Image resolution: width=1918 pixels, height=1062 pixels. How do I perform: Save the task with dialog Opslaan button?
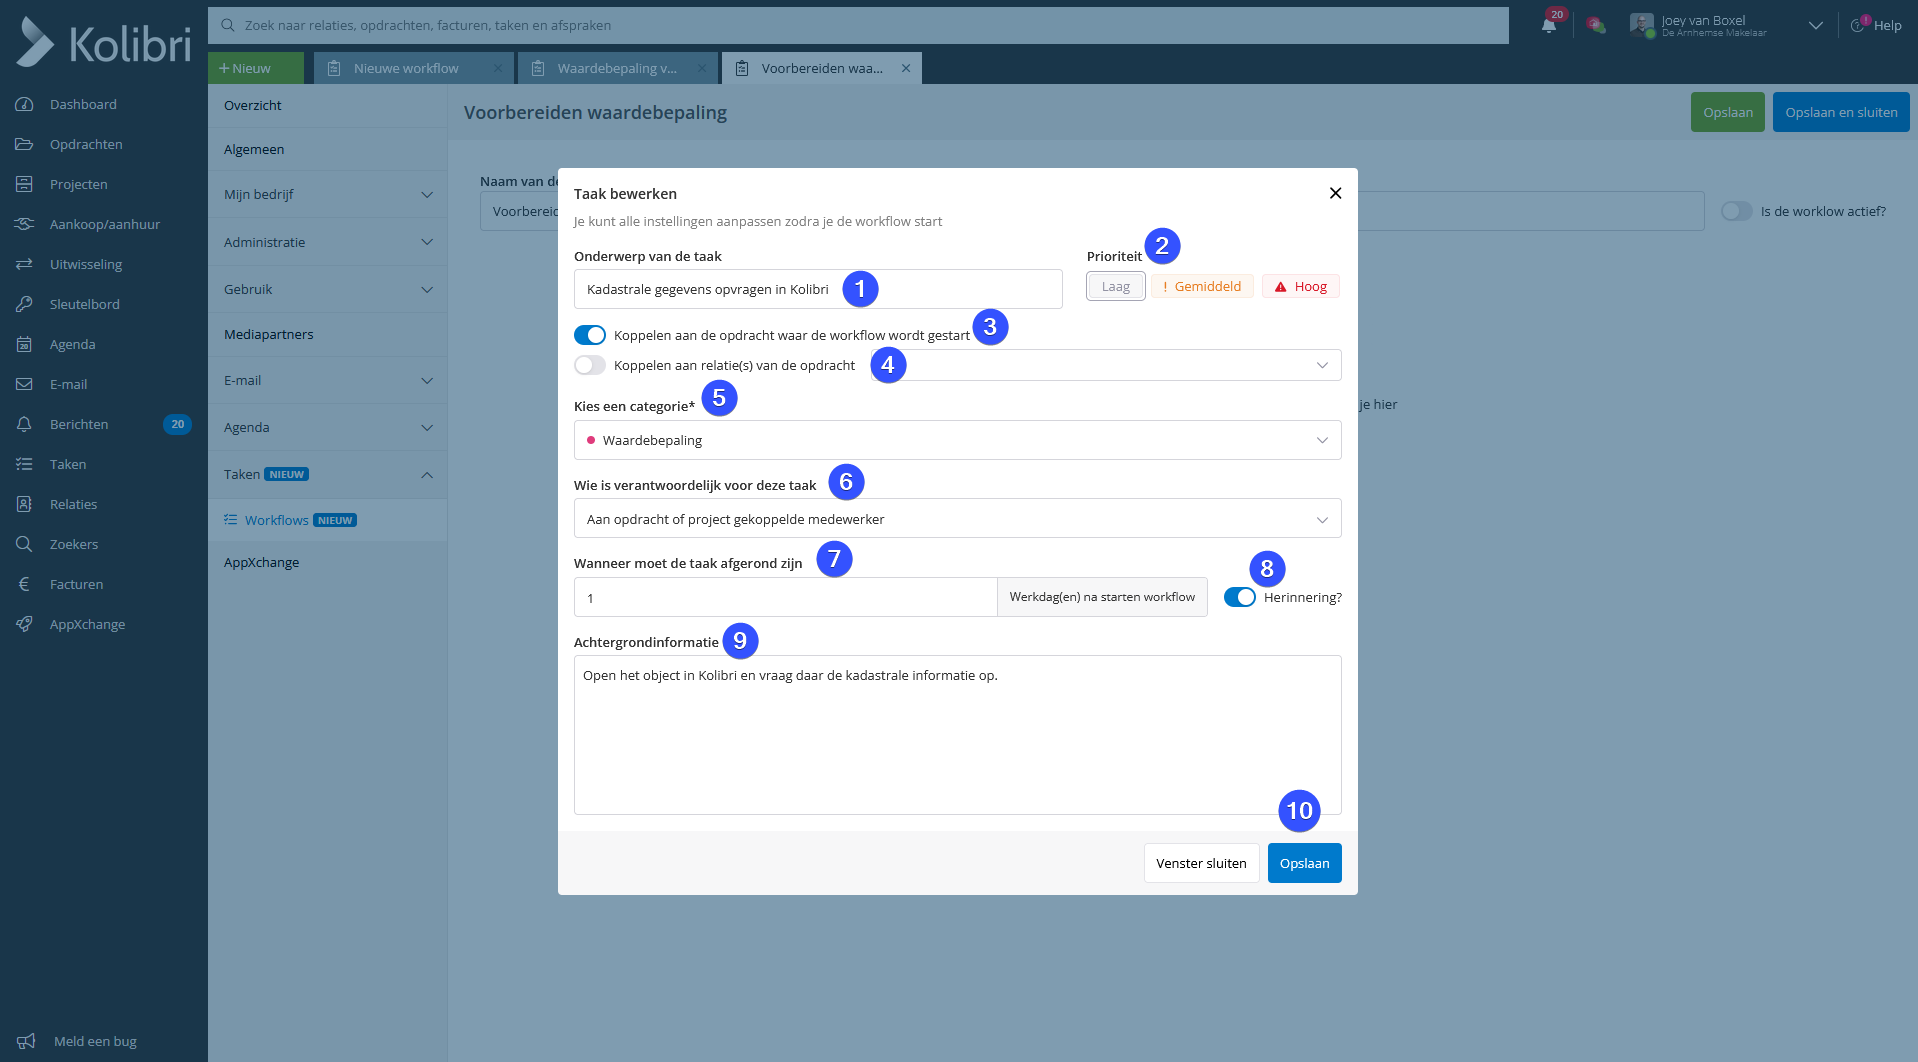tap(1304, 863)
